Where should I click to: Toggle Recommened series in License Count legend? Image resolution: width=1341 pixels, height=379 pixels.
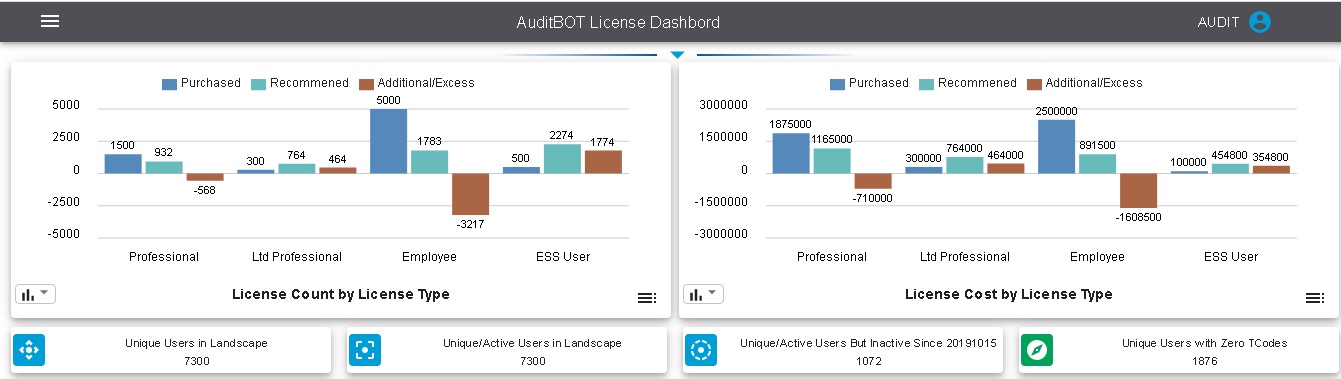(x=299, y=84)
